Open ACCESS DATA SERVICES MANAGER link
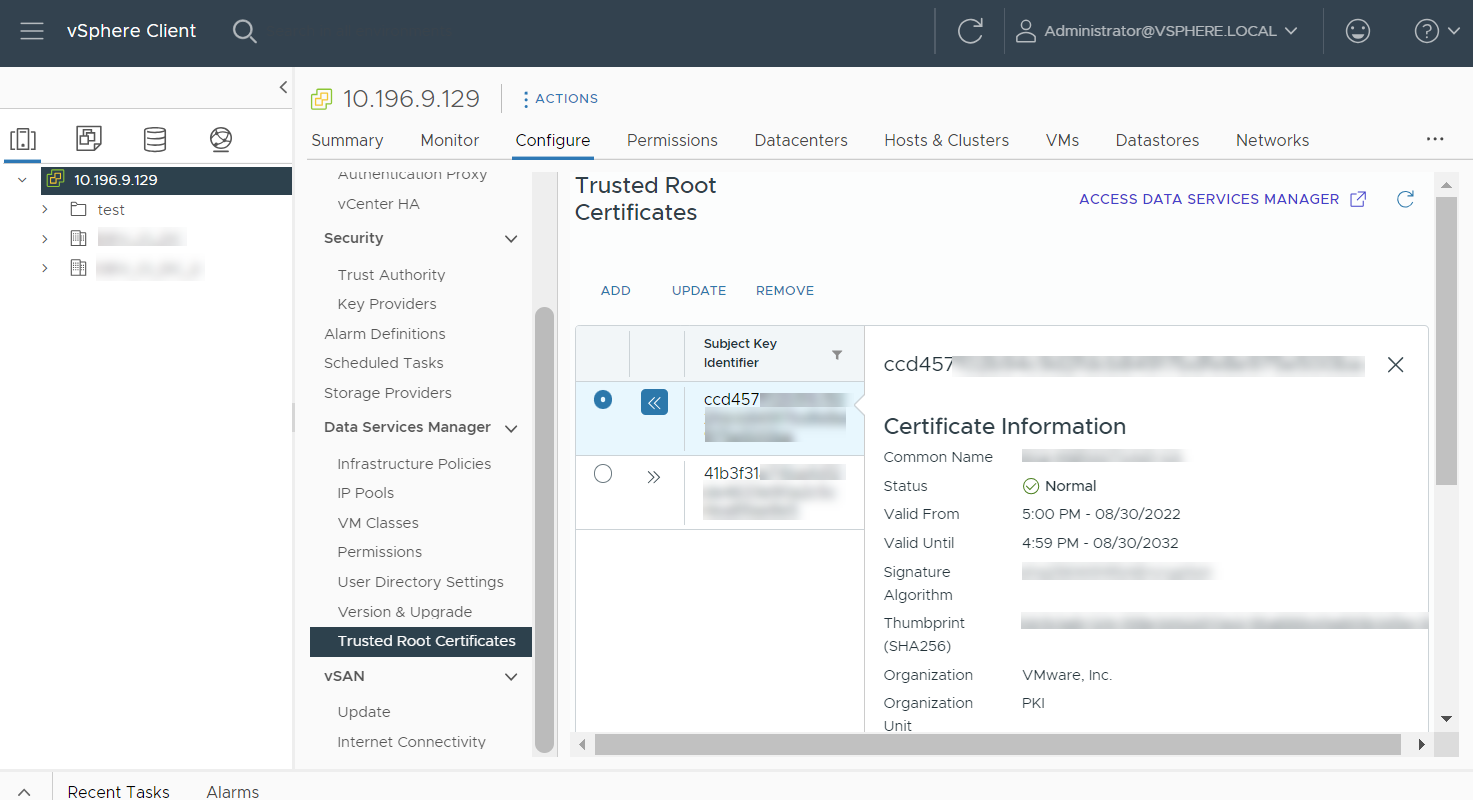 pyautogui.click(x=1209, y=199)
